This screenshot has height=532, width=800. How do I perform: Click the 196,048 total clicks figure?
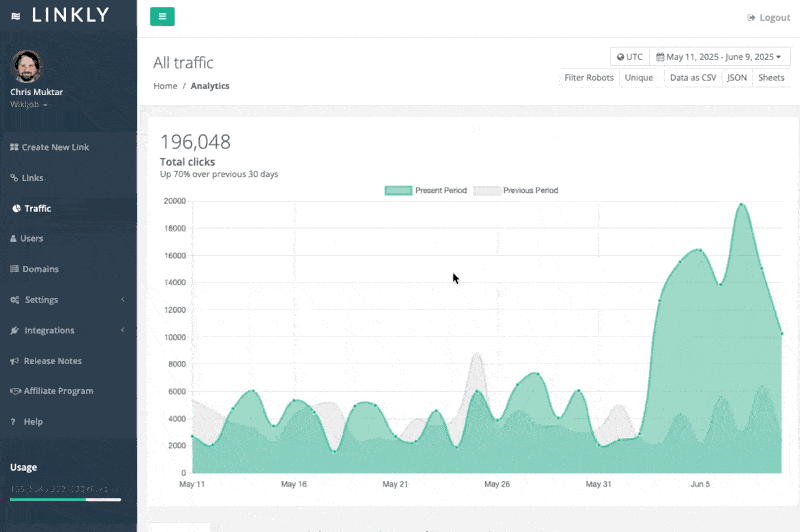(x=195, y=142)
